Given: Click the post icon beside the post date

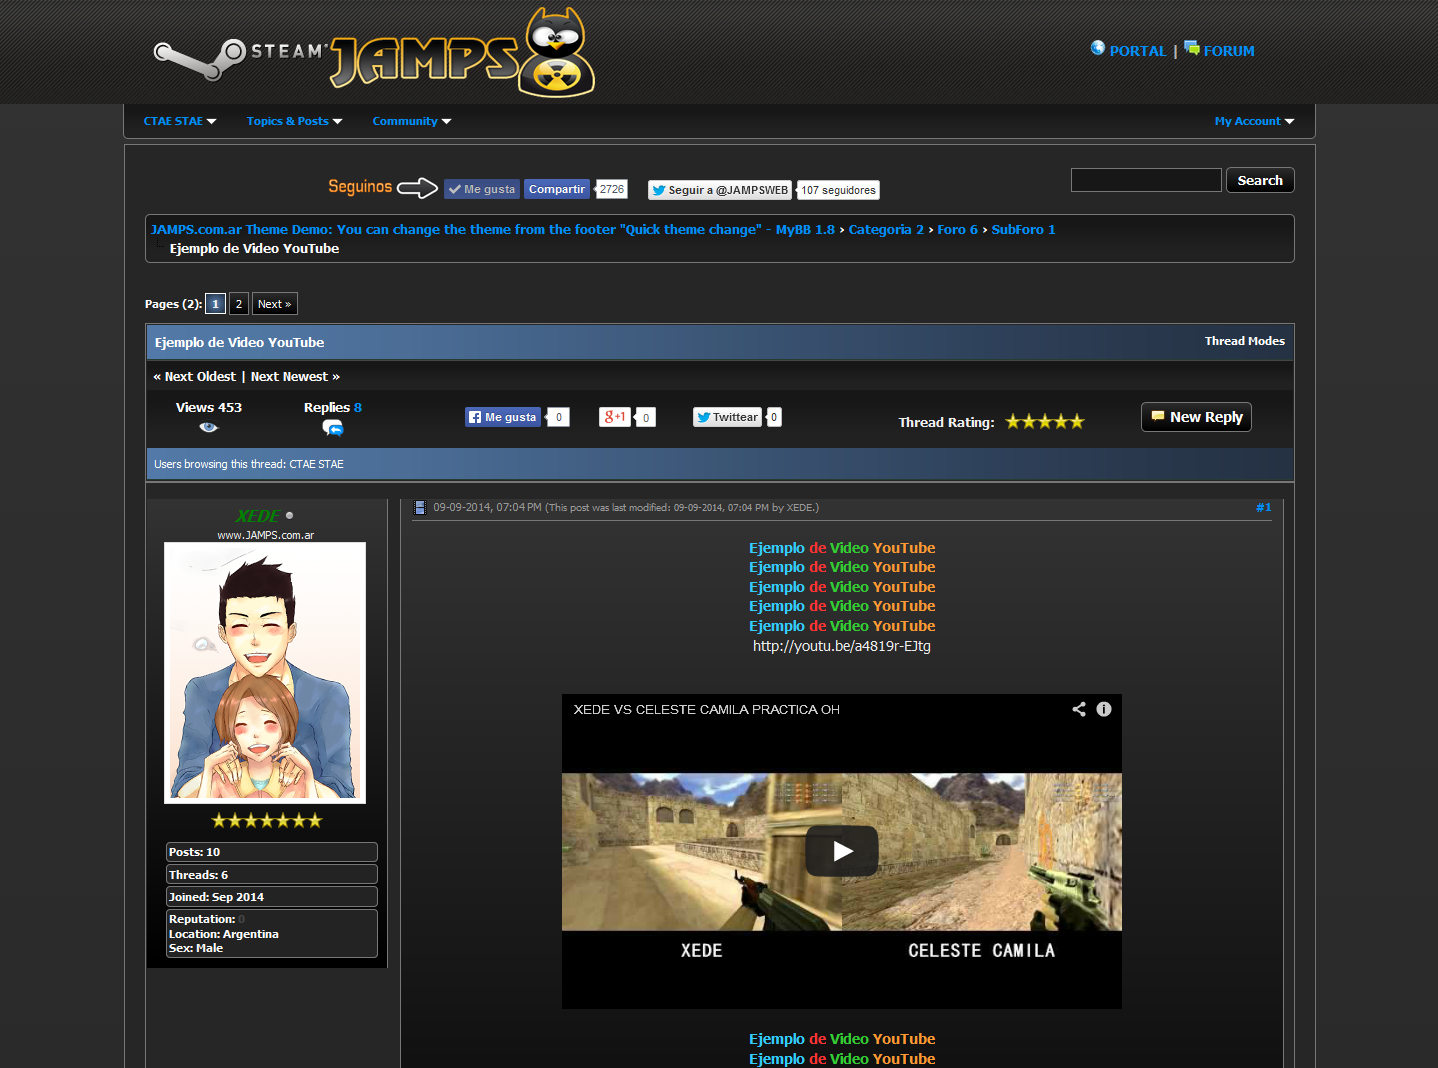Looking at the screenshot, I should tap(420, 508).
